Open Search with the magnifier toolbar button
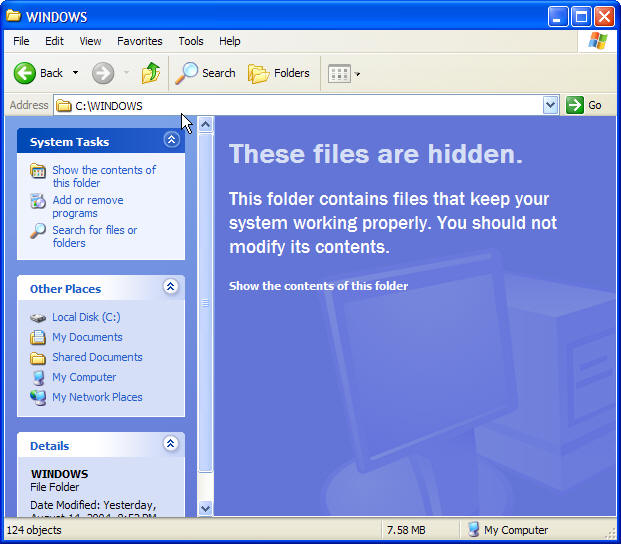The width and height of the screenshot is (621, 544). point(205,73)
